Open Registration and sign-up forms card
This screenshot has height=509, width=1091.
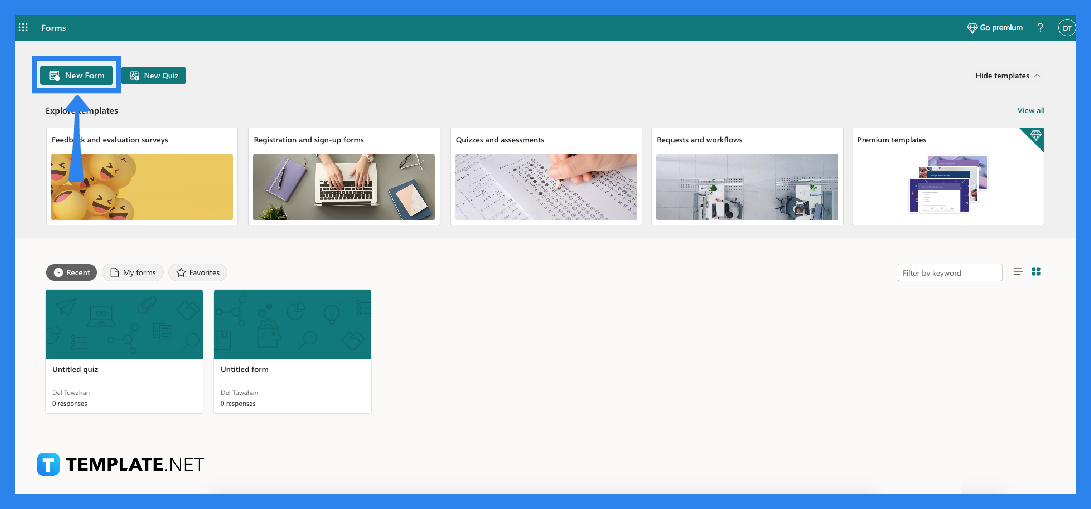tap(344, 176)
